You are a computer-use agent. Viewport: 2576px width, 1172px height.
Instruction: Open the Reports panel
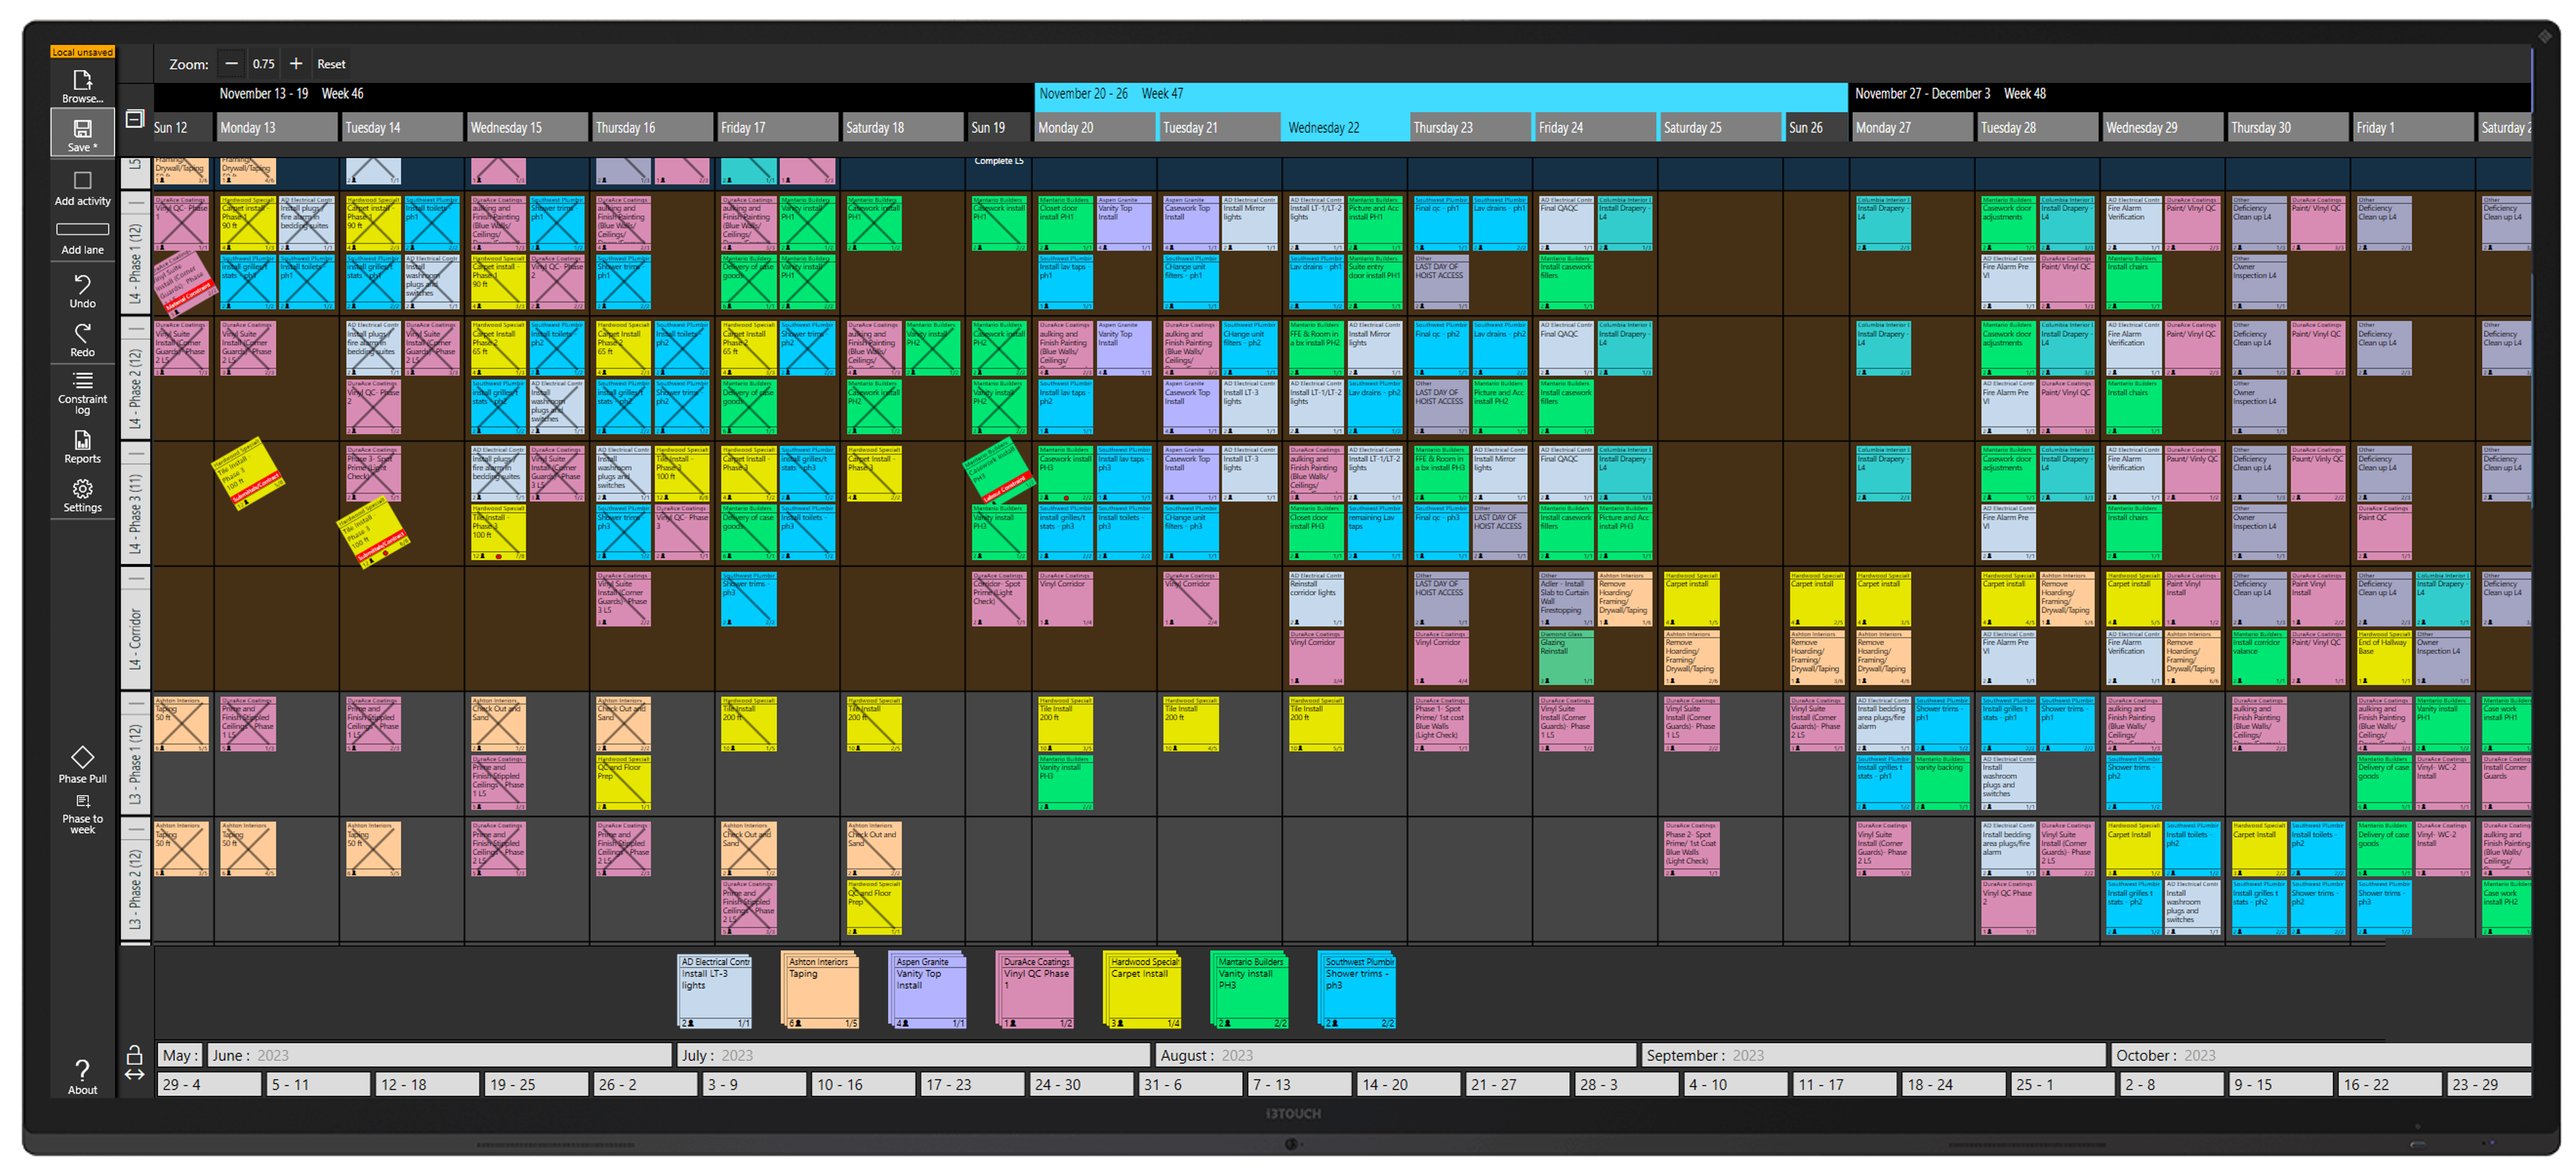click(82, 447)
